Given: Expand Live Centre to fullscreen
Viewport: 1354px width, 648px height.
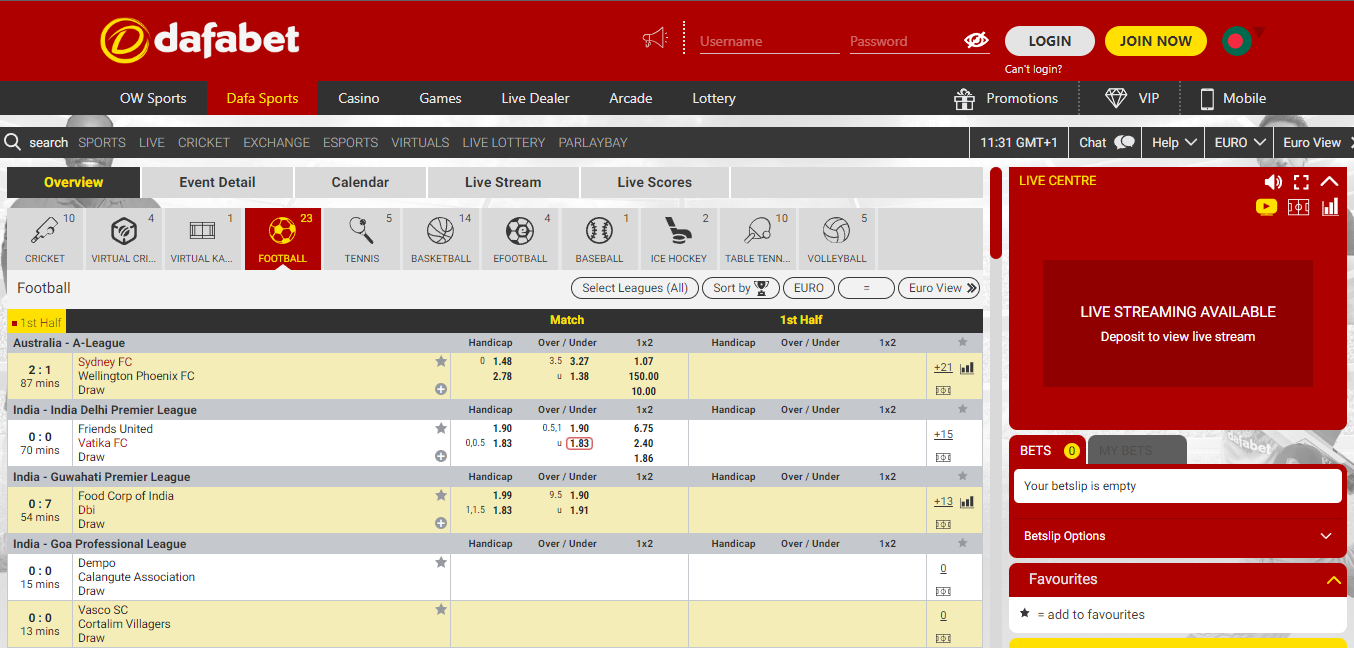Looking at the screenshot, I should pyautogui.click(x=1301, y=182).
